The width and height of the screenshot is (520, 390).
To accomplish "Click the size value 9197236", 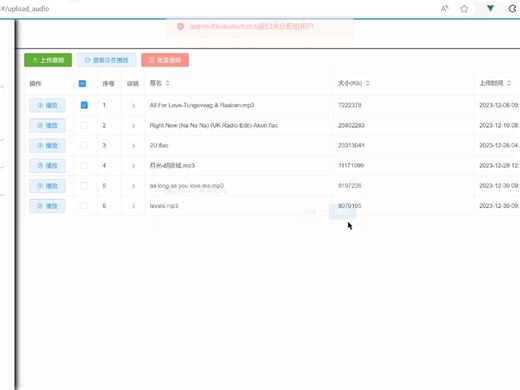I will coord(350,186).
